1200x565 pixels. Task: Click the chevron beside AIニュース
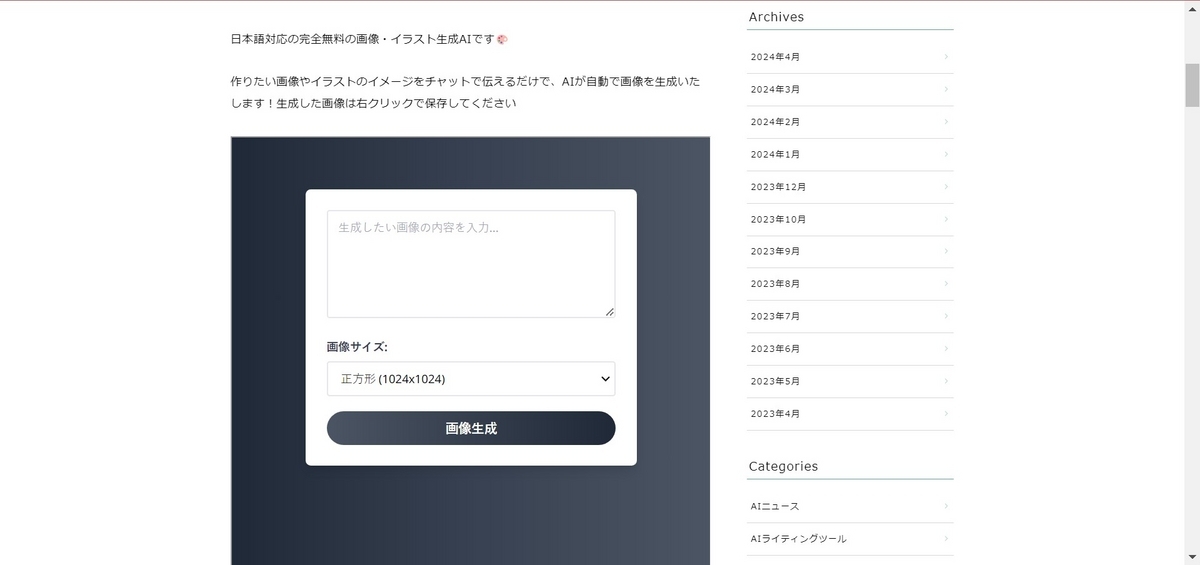[946, 506]
